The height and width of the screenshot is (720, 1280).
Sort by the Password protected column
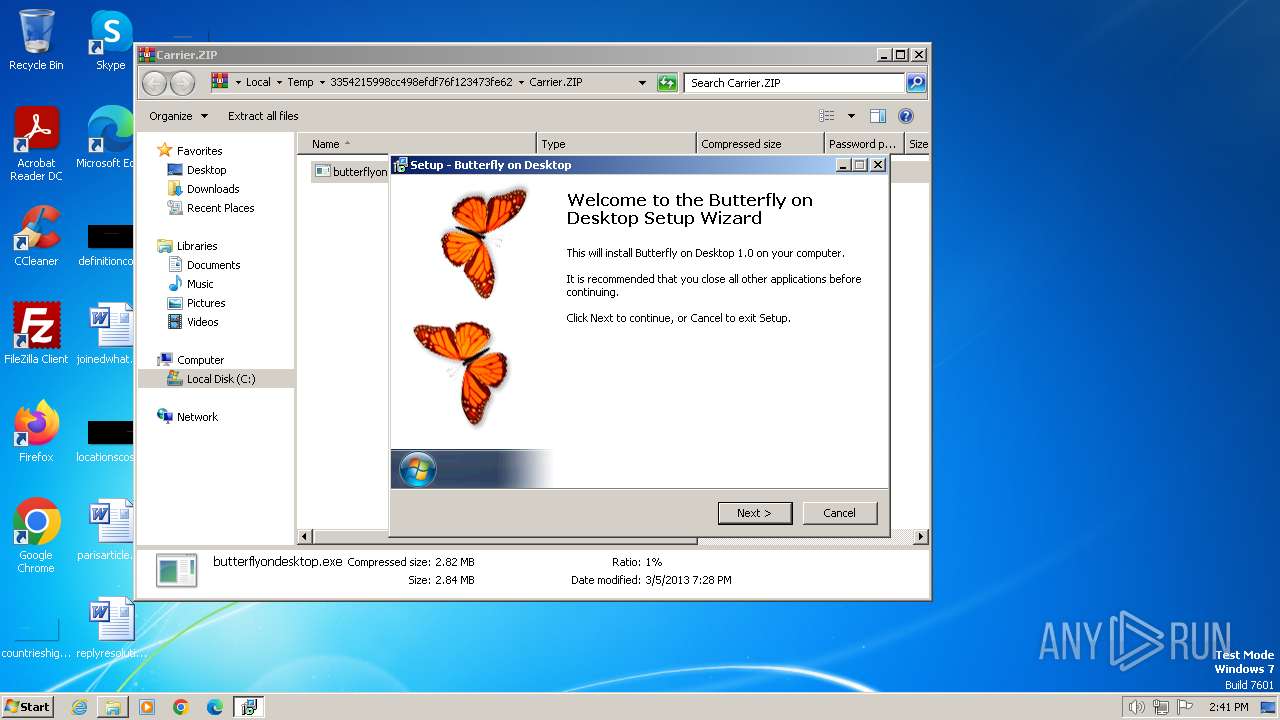pyautogui.click(x=864, y=144)
